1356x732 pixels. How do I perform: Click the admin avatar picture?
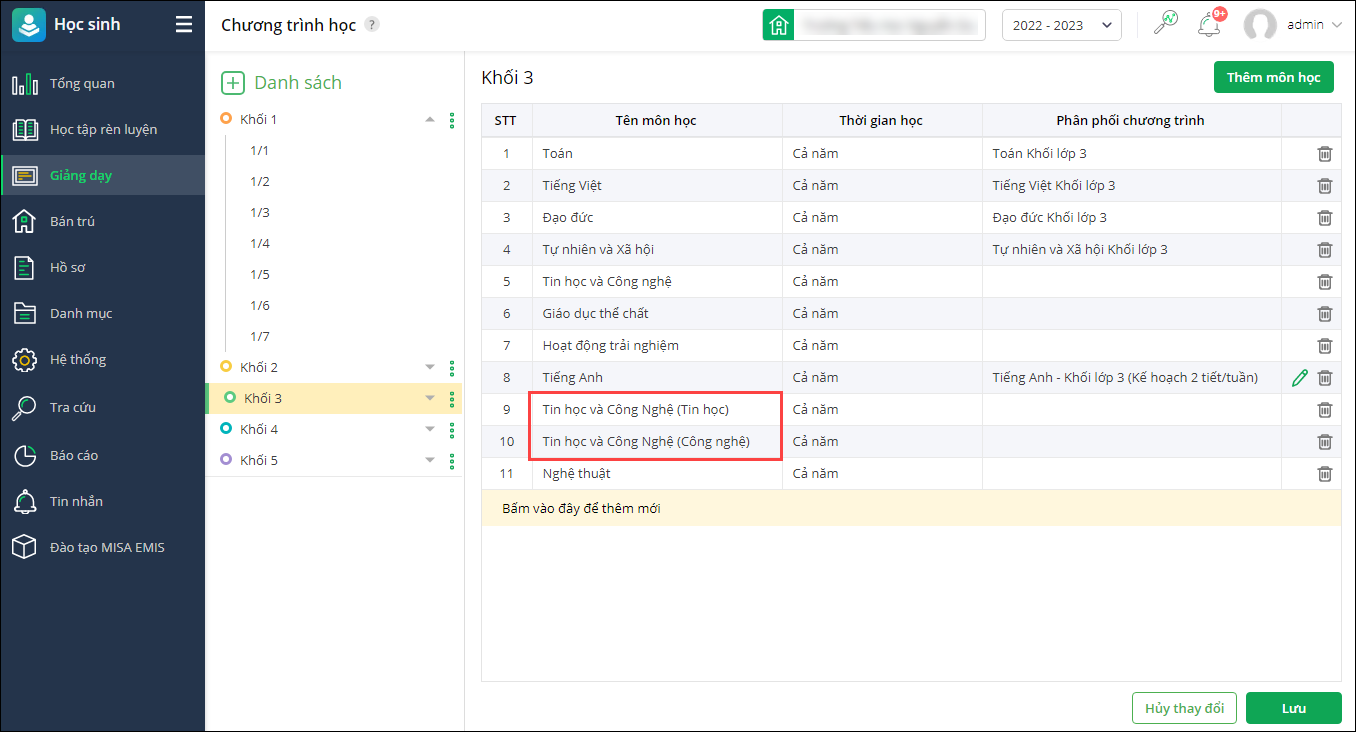coord(1260,25)
